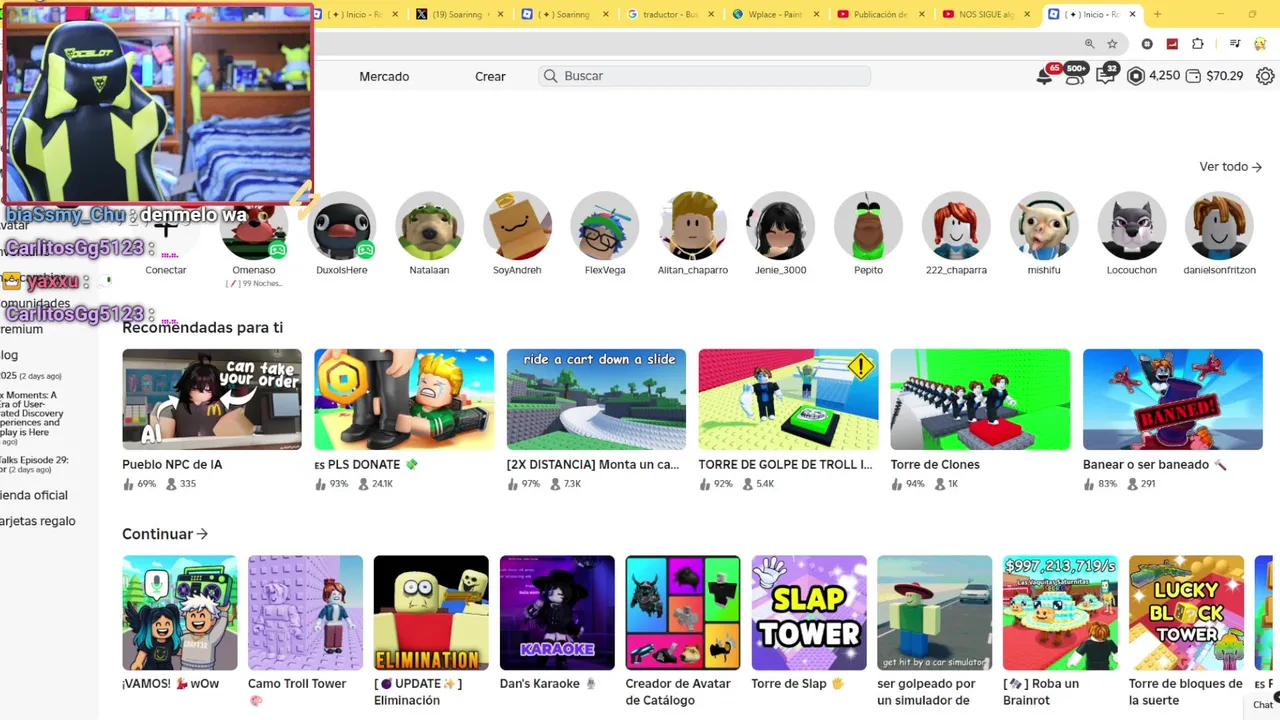Image resolution: width=1280 pixels, height=720 pixels.
Task: Open the Pueblo NPC de IA game thumbnail
Action: [x=212, y=399]
